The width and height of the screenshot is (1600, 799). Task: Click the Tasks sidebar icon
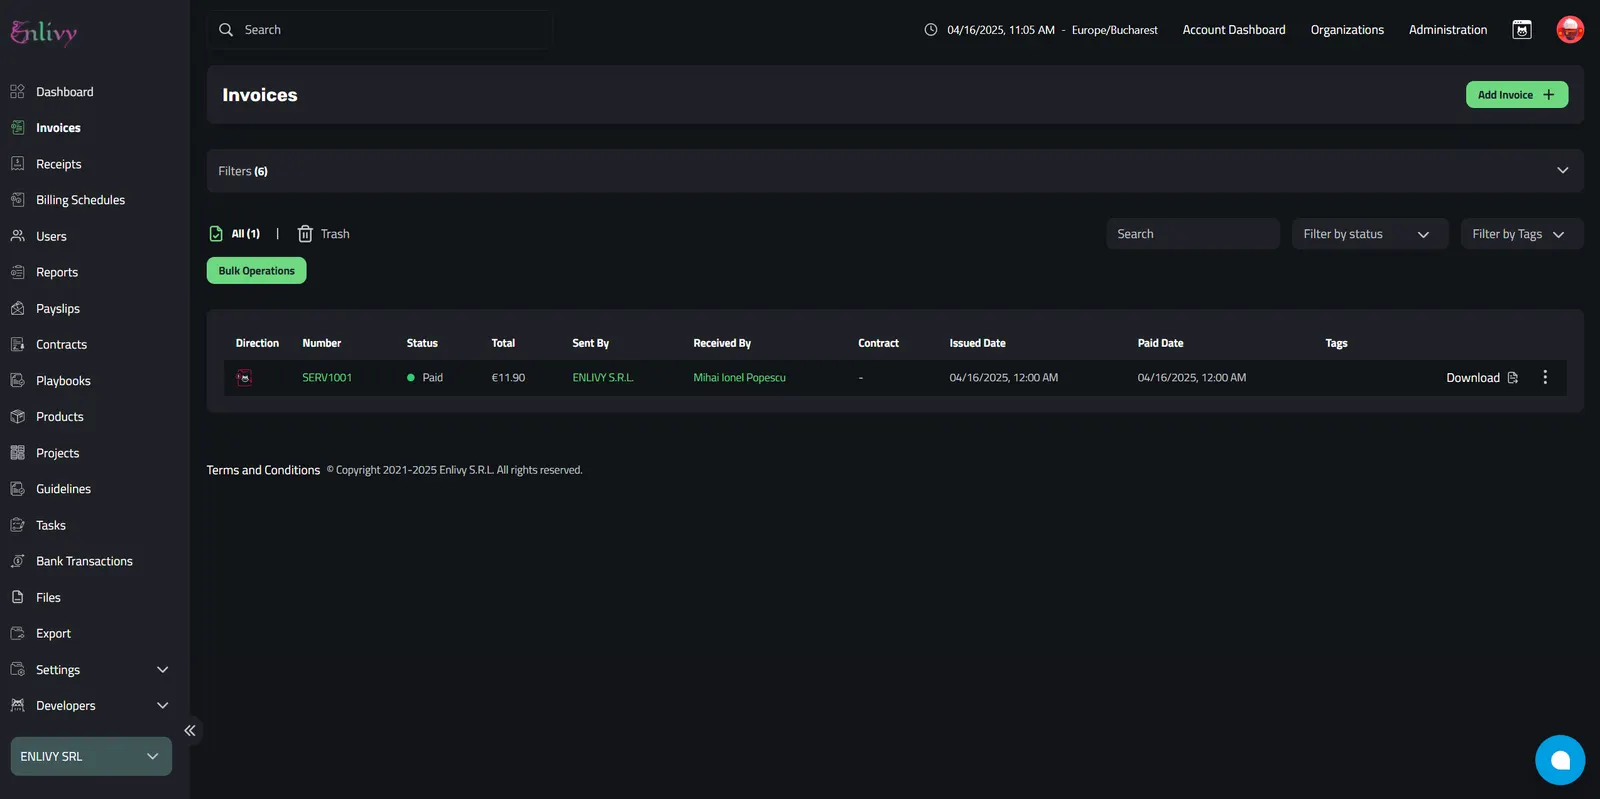click(x=17, y=525)
